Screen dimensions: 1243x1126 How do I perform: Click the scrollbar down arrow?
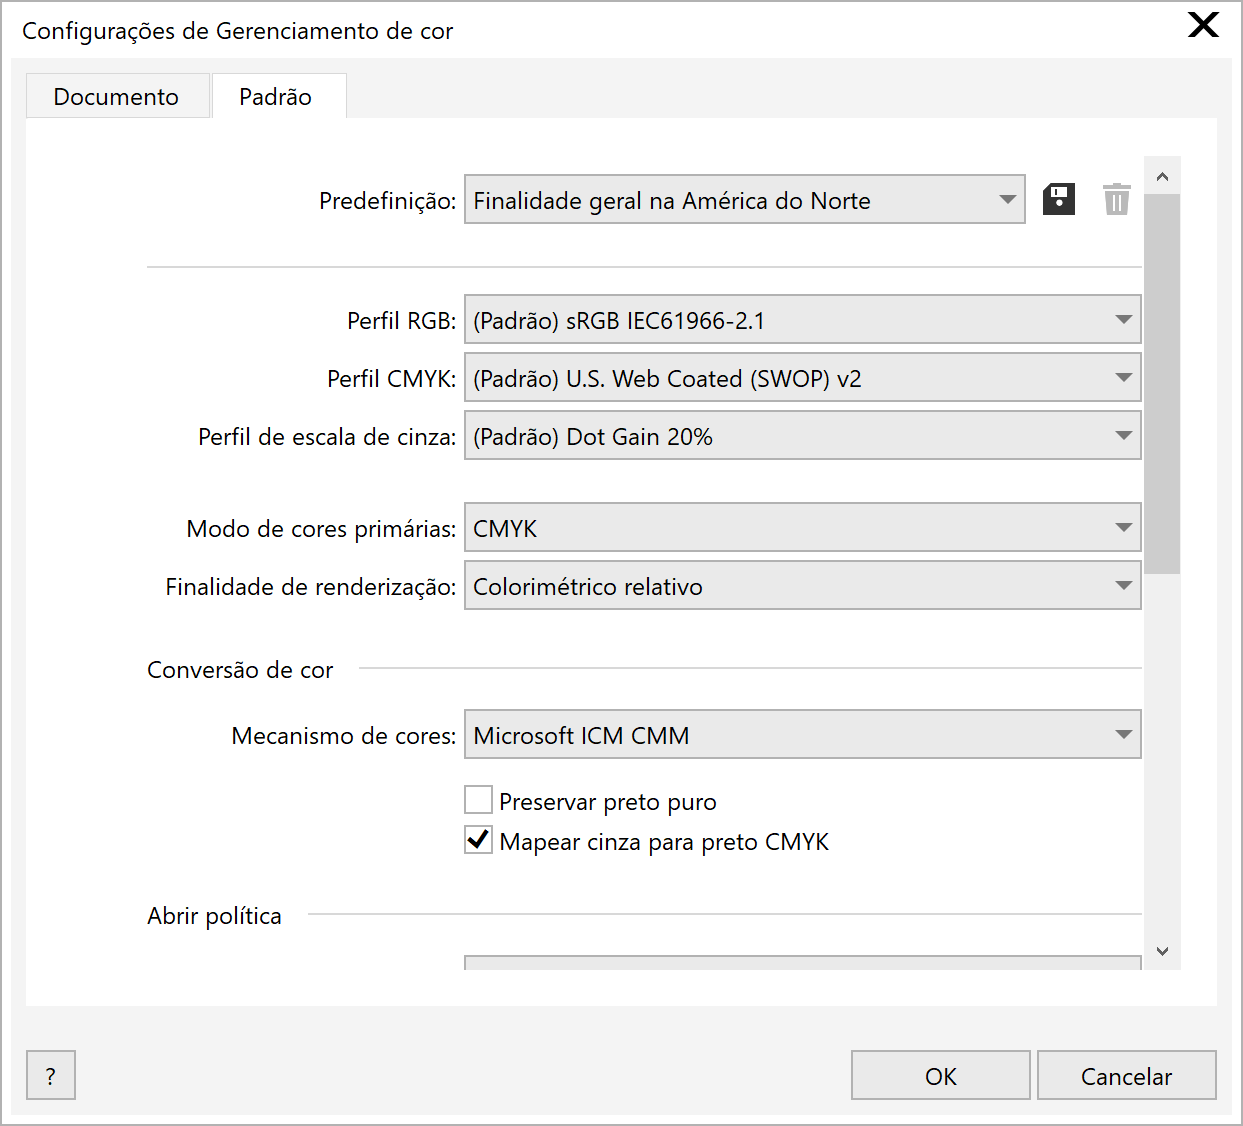pyautogui.click(x=1162, y=951)
